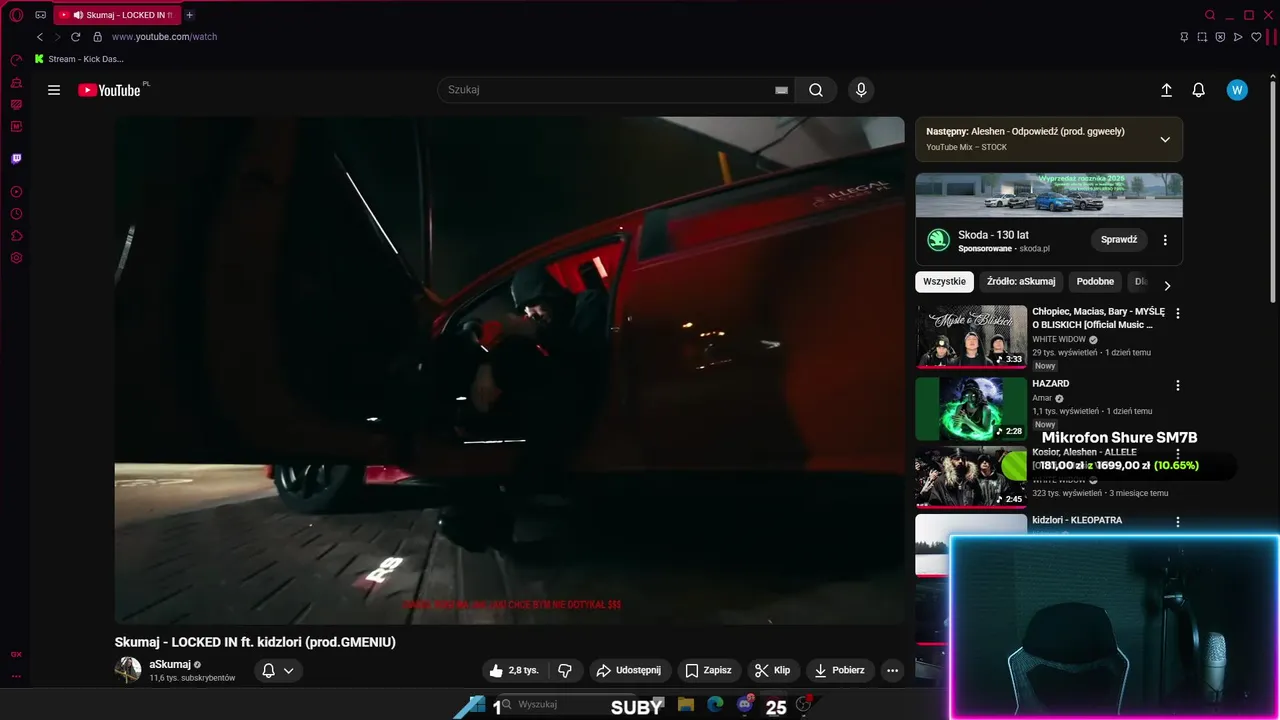Open MYŚLĘ O BLISKICH video thumbnail

pyautogui.click(x=971, y=337)
